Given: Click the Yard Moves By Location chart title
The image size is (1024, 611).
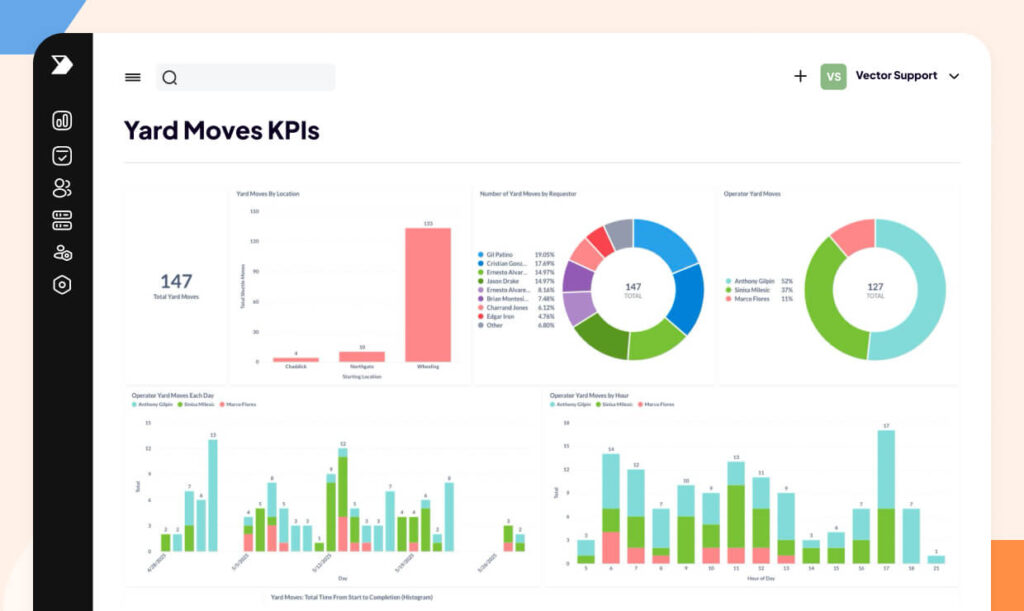Looking at the screenshot, I should pos(268,194).
